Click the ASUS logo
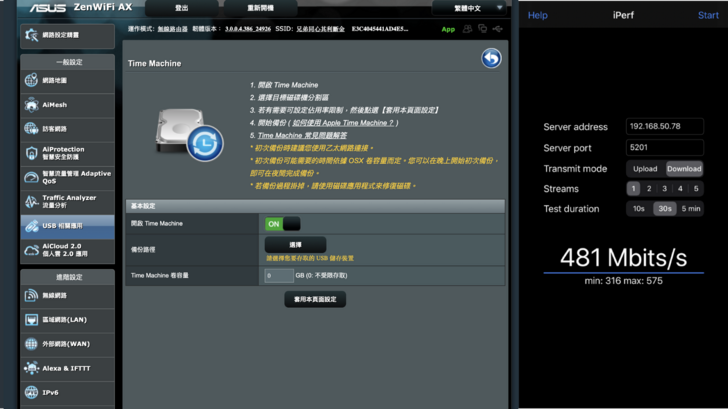This screenshot has width=728, height=409. click(x=48, y=7)
